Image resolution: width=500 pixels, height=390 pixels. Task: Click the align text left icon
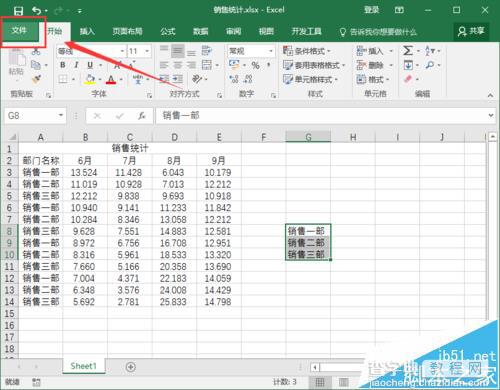click(x=164, y=65)
